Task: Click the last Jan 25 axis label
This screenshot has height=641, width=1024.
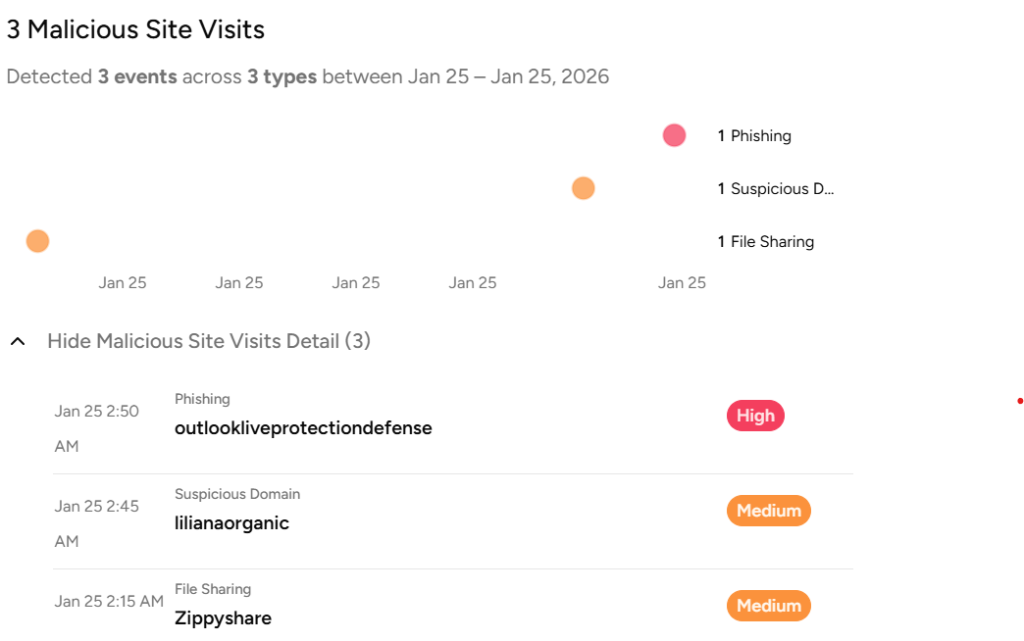Action: (682, 283)
